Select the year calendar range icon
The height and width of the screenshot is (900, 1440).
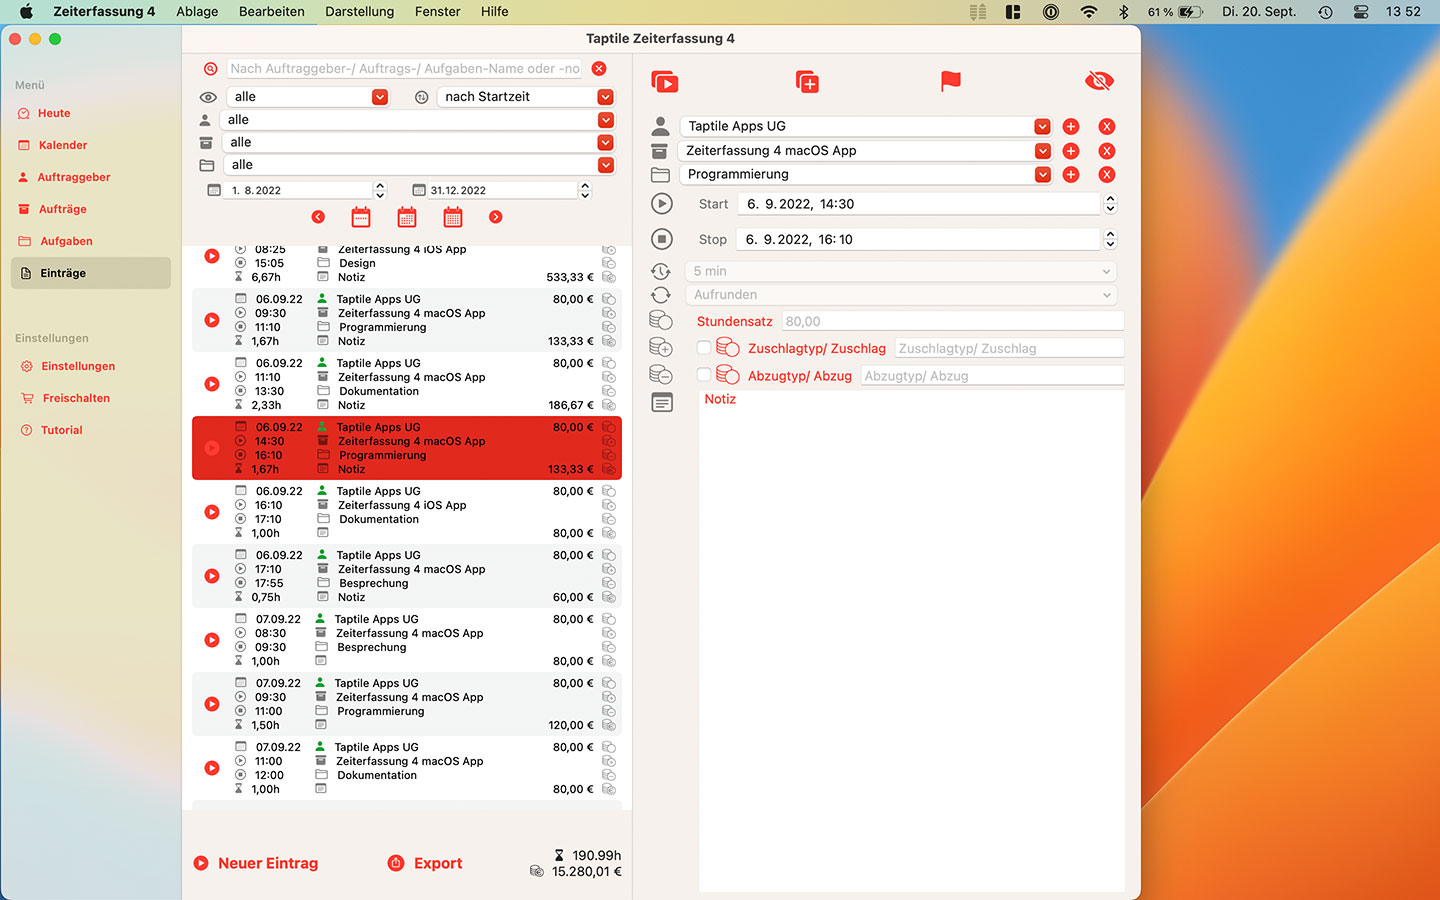coord(453,217)
